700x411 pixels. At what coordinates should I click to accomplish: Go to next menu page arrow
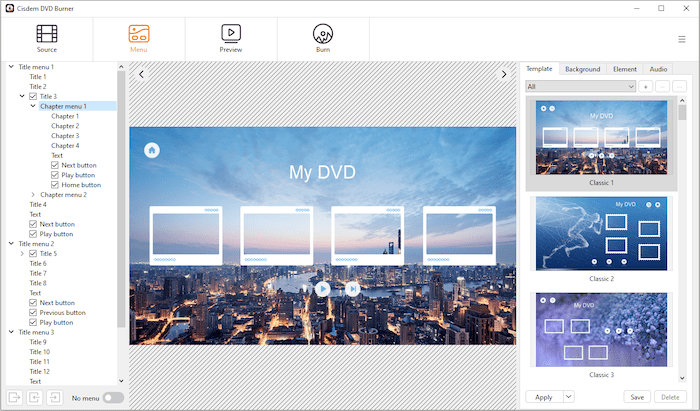[x=504, y=74]
